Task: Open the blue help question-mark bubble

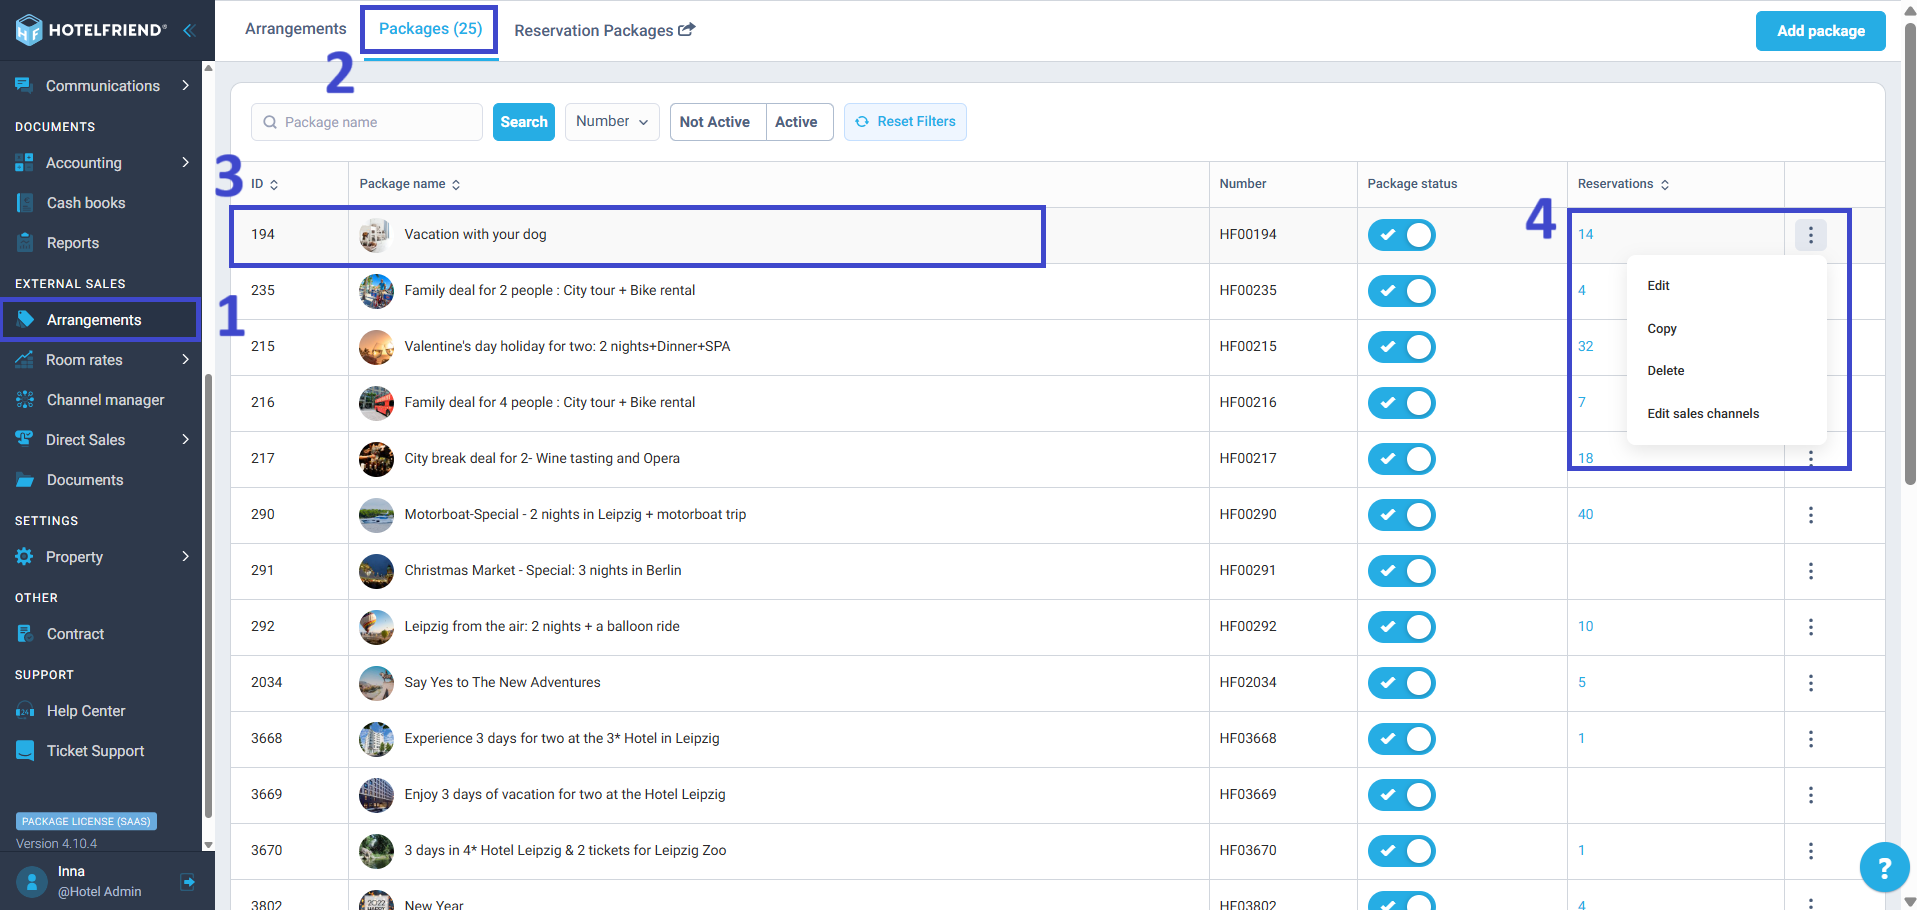Action: [1884, 867]
